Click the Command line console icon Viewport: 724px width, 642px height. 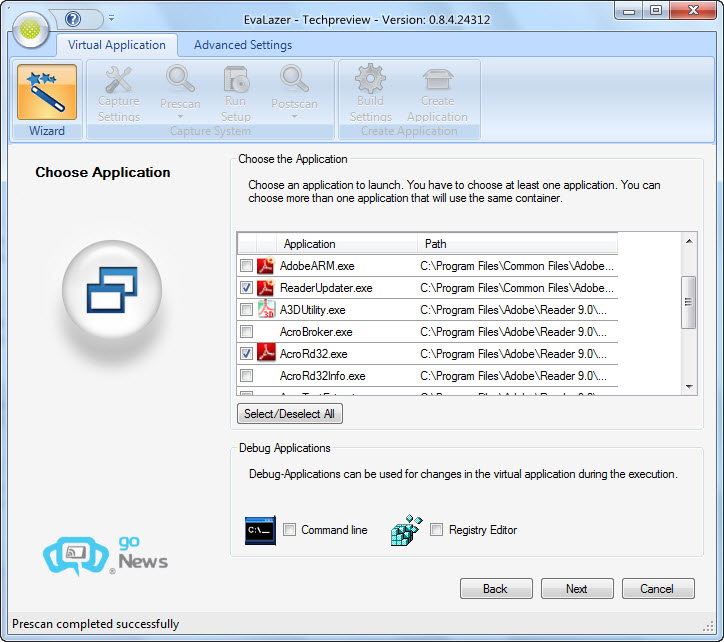(260, 530)
